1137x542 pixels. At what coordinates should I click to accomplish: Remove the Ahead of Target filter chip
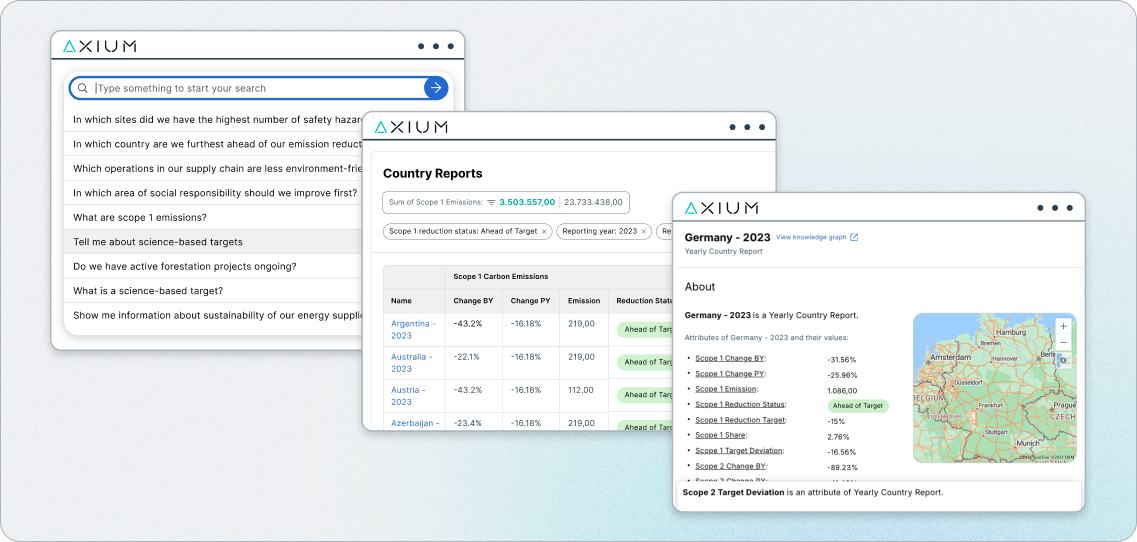coord(544,231)
